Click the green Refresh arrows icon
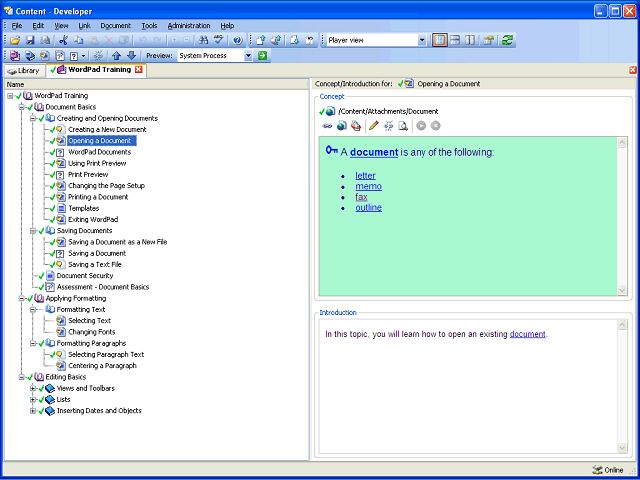This screenshot has height=480, width=640. click(x=507, y=40)
